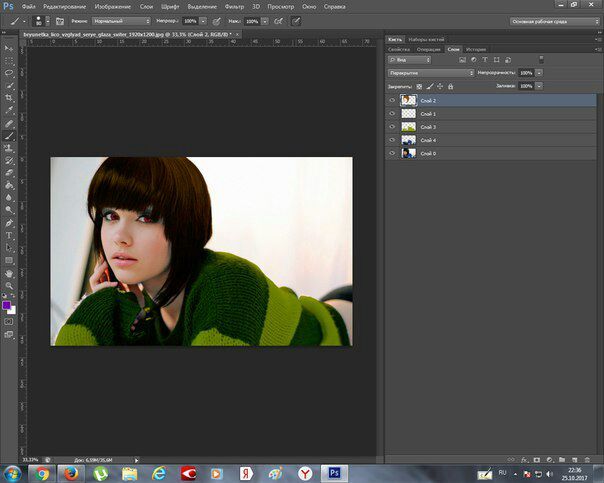Filter layers by adjustment layers

tap(474, 60)
